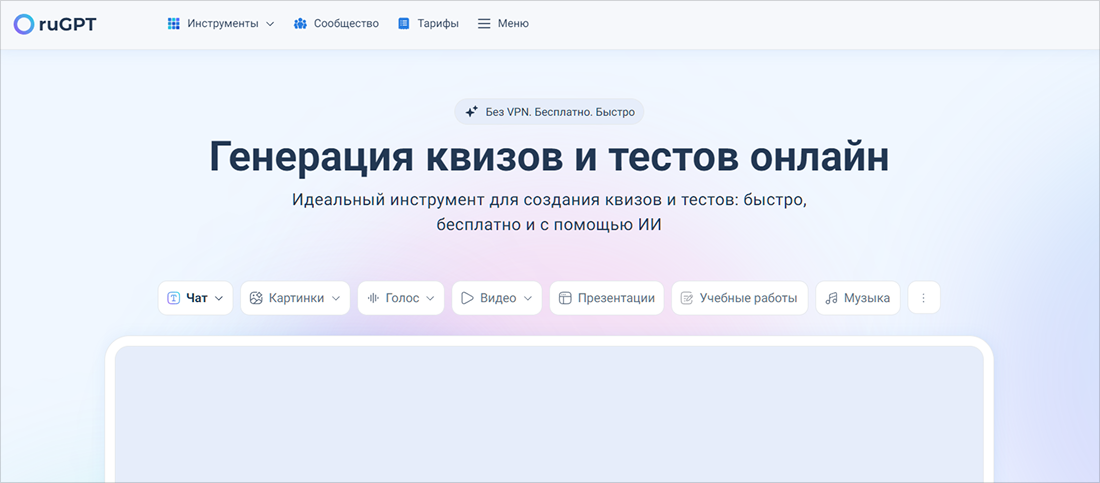The height and width of the screenshot is (483, 1100).
Task: Expand the Инструменты dropdown chevron
Action: point(270,24)
